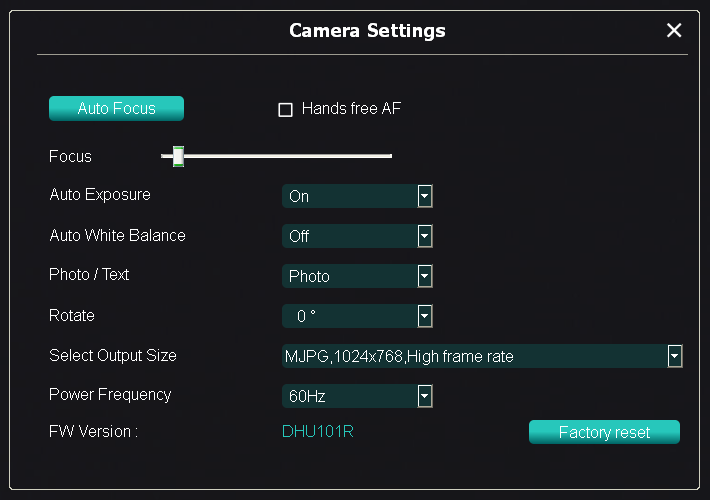Viewport: 710px width, 500px height.
Task: Open the Photo / Text mode dropdown
Action: coord(357,276)
